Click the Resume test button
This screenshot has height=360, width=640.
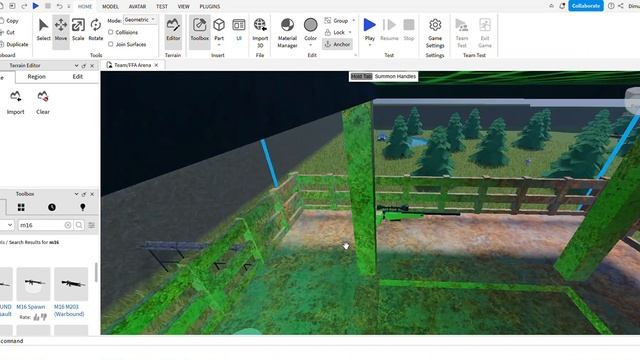(389, 29)
